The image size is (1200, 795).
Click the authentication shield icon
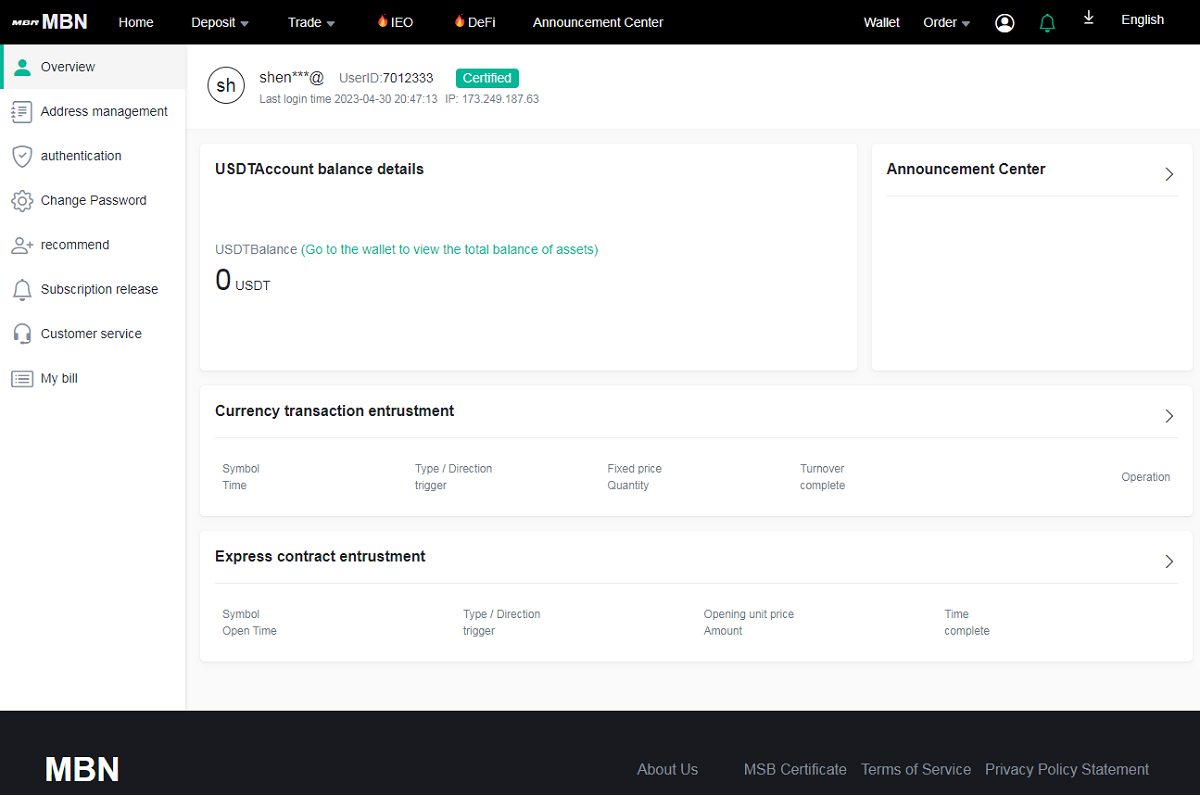pos(21,156)
